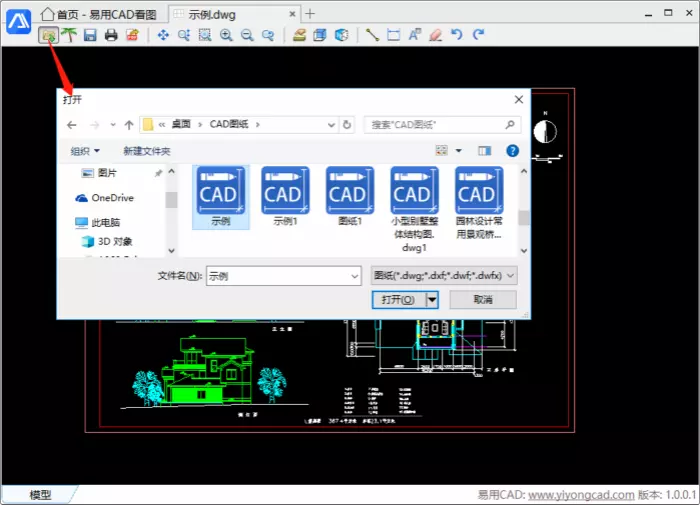Select OneDrive in the navigation pane
This screenshot has height=505, width=700.
click(x=112, y=198)
